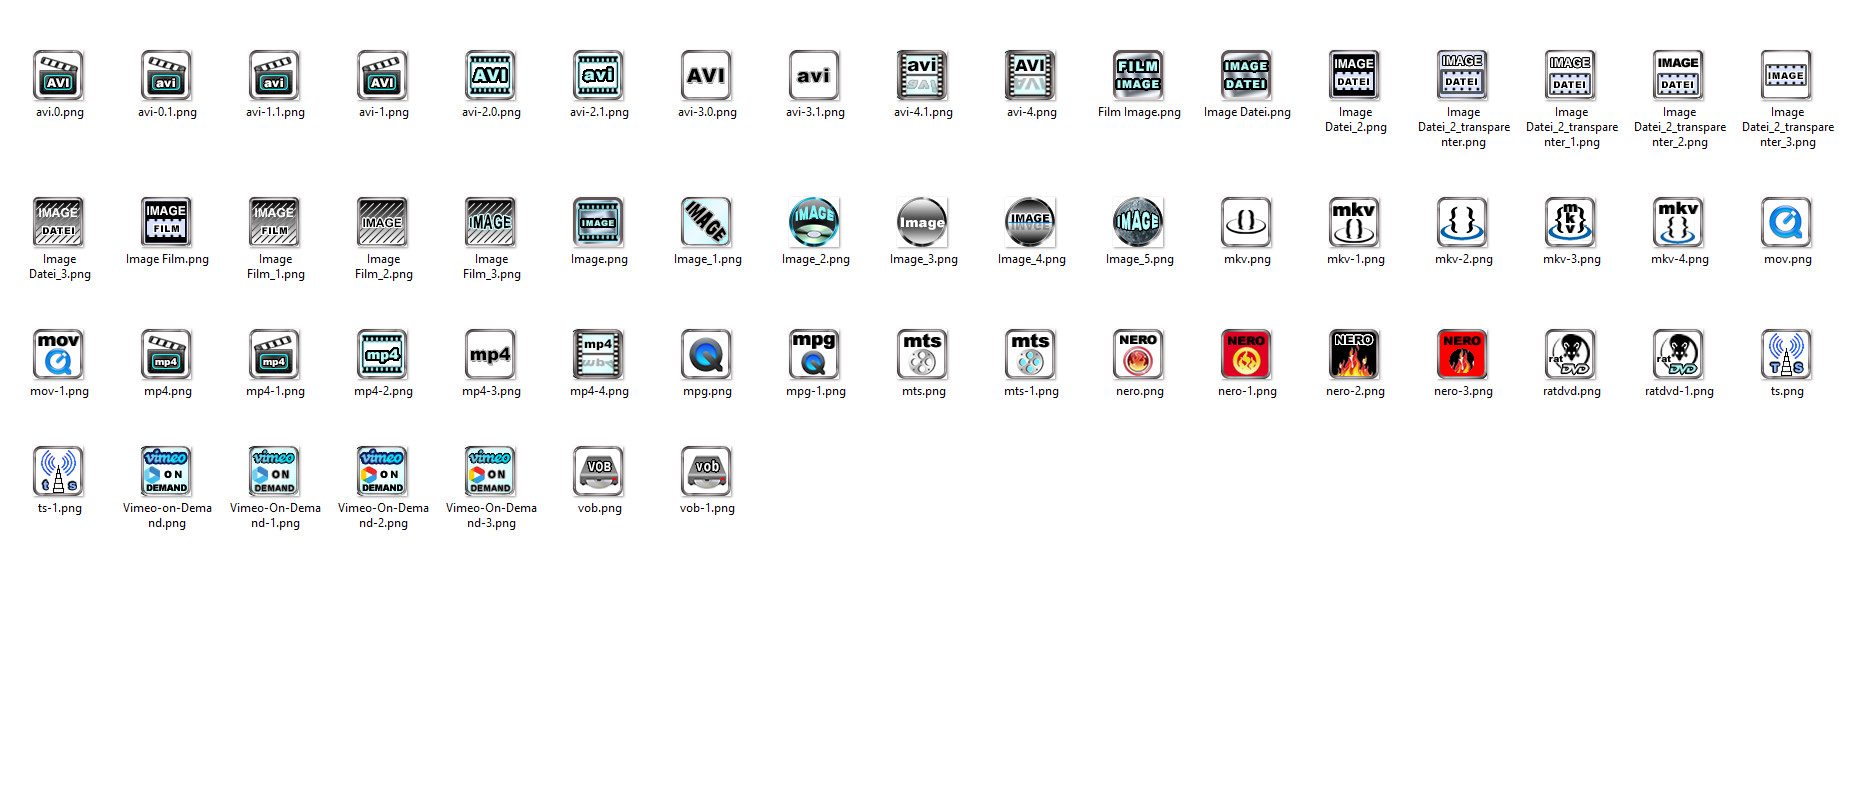
Task: Select the avi.0.png file icon
Action: [x=59, y=75]
